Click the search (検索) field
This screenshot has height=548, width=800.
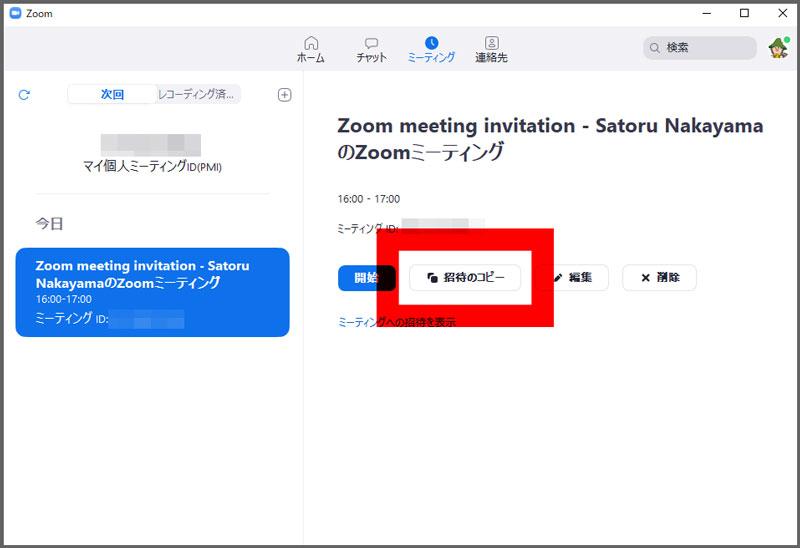pyautogui.click(x=699, y=48)
